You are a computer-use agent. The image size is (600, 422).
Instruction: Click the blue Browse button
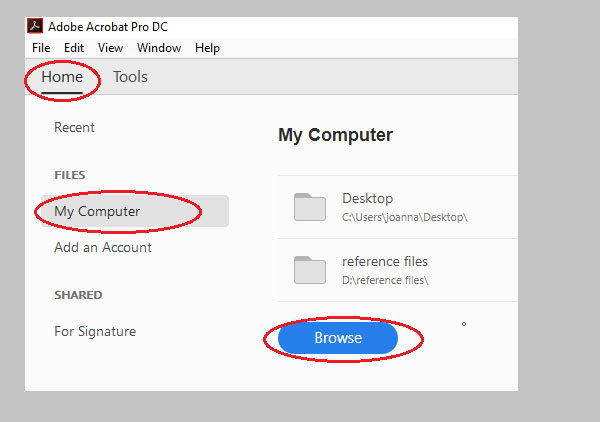pos(338,338)
